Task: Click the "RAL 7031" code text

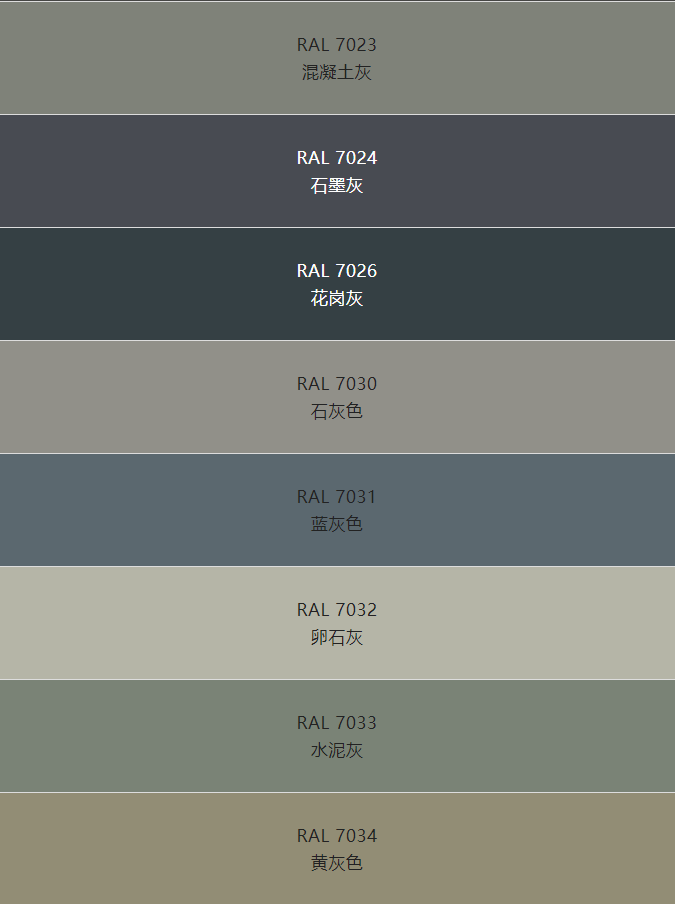Action: click(x=337, y=497)
